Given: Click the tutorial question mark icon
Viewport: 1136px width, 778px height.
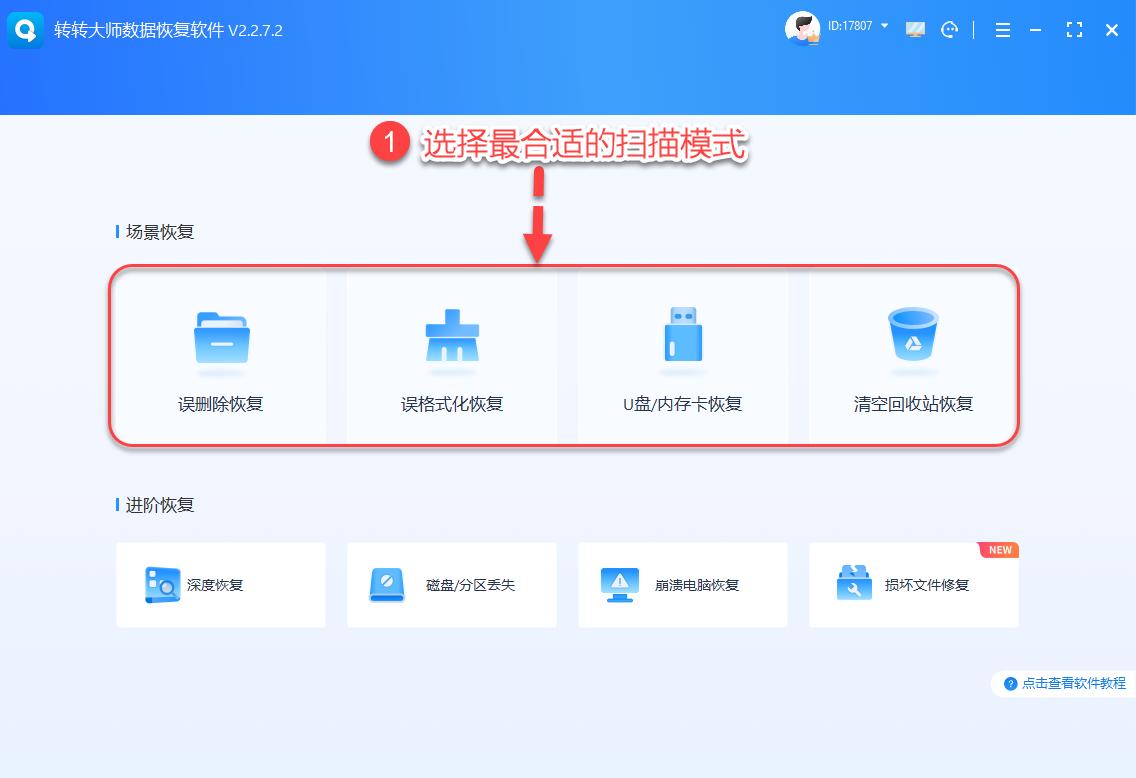Looking at the screenshot, I should point(1011,683).
